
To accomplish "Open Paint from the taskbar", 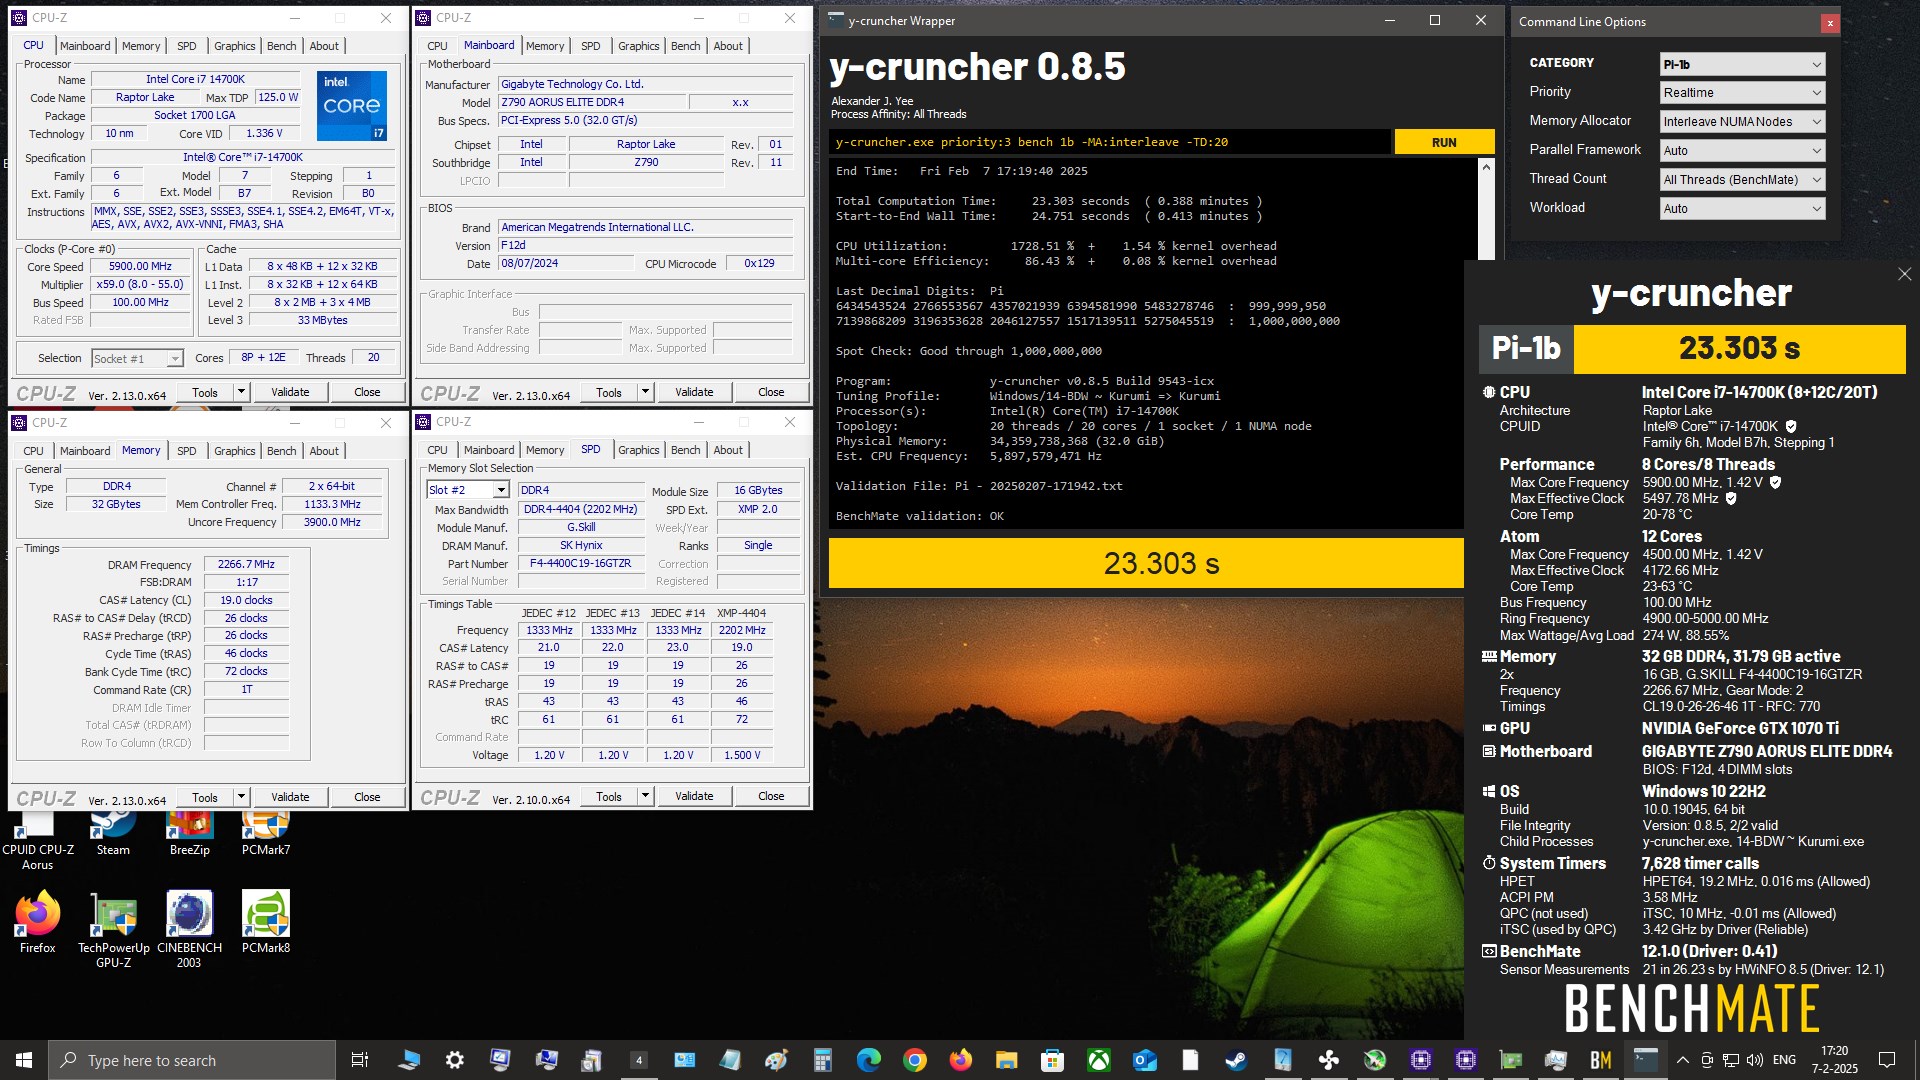I will coord(776,1060).
